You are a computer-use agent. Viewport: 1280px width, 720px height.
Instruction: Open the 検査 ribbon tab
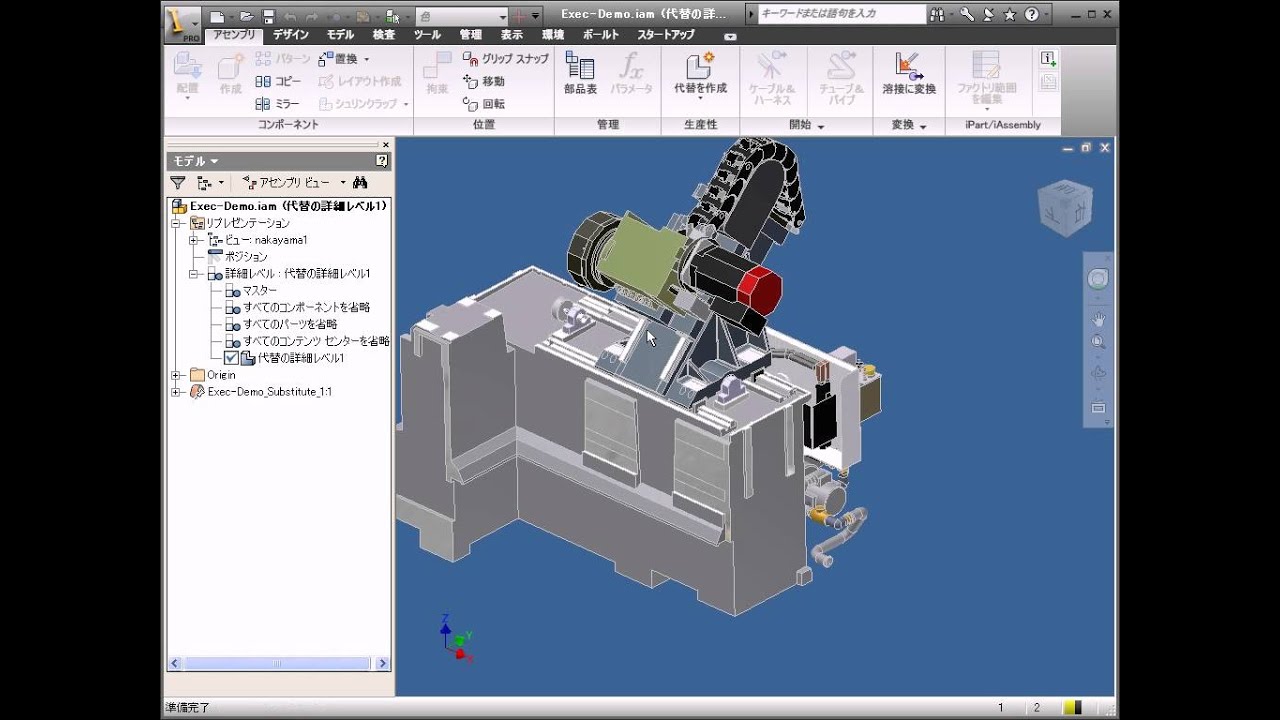coord(384,35)
